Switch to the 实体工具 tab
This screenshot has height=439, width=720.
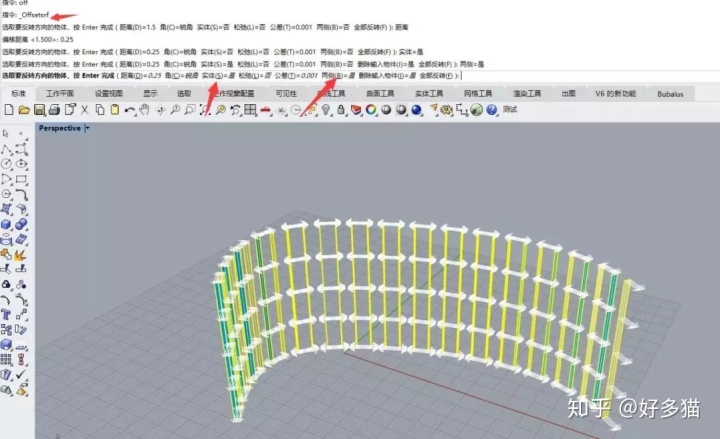[x=429, y=93]
